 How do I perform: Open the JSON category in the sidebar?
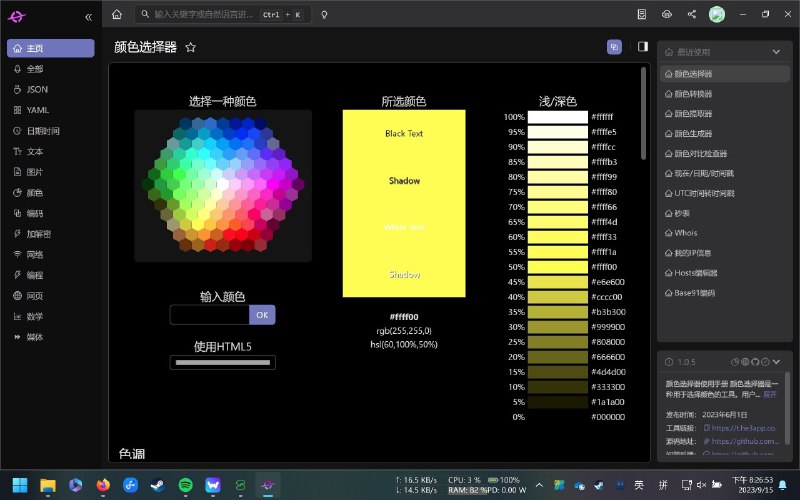(36, 89)
